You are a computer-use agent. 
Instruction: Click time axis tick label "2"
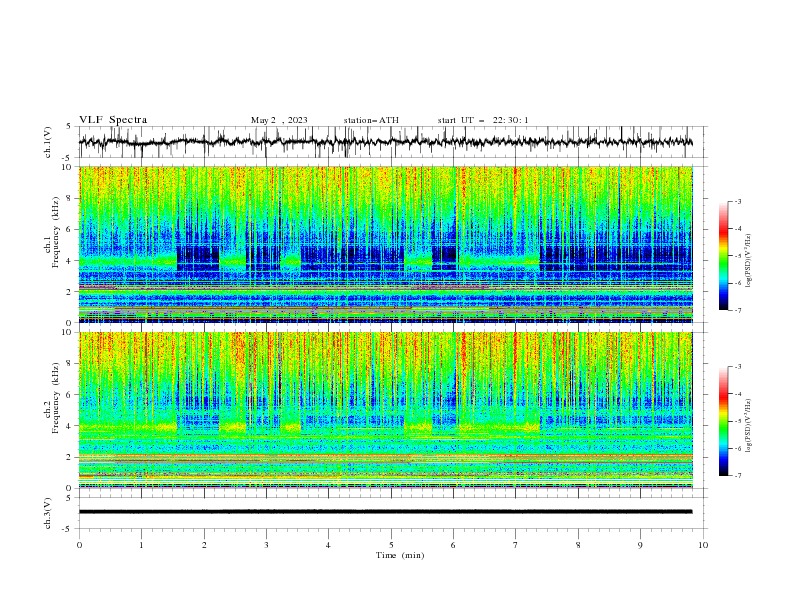click(204, 545)
